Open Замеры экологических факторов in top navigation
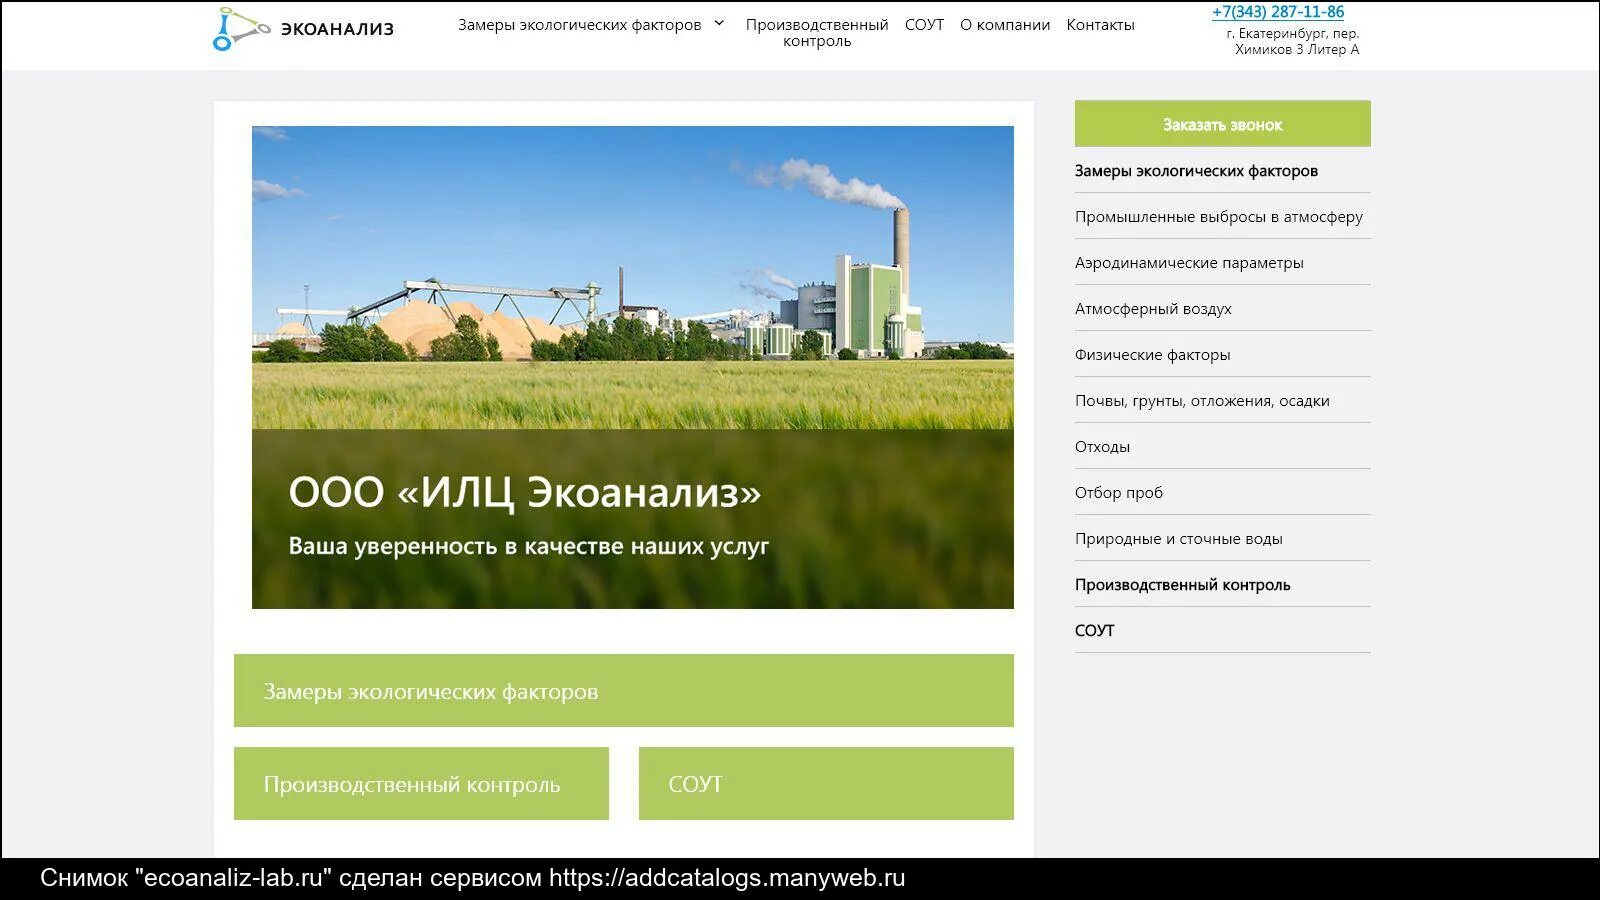Screen dimensions: 1600x900 coord(580,24)
